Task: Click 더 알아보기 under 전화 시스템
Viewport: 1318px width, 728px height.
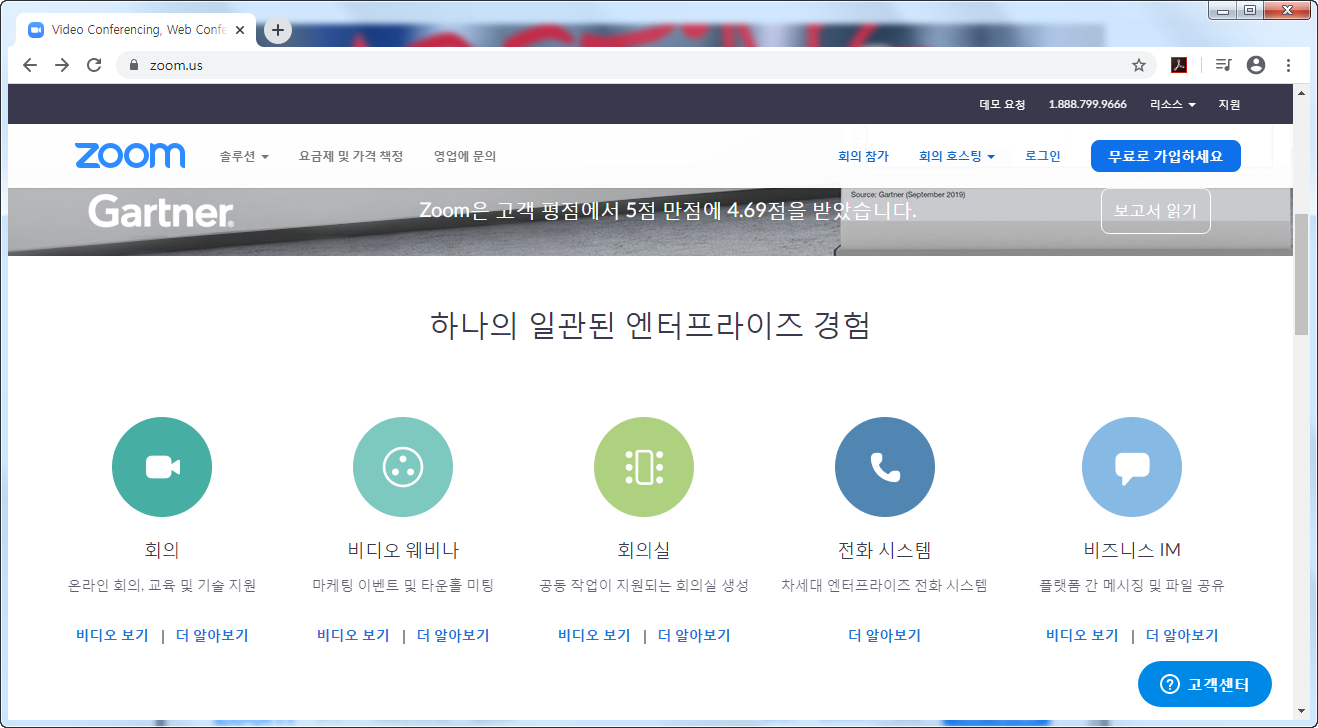Action: tap(885, 635)
